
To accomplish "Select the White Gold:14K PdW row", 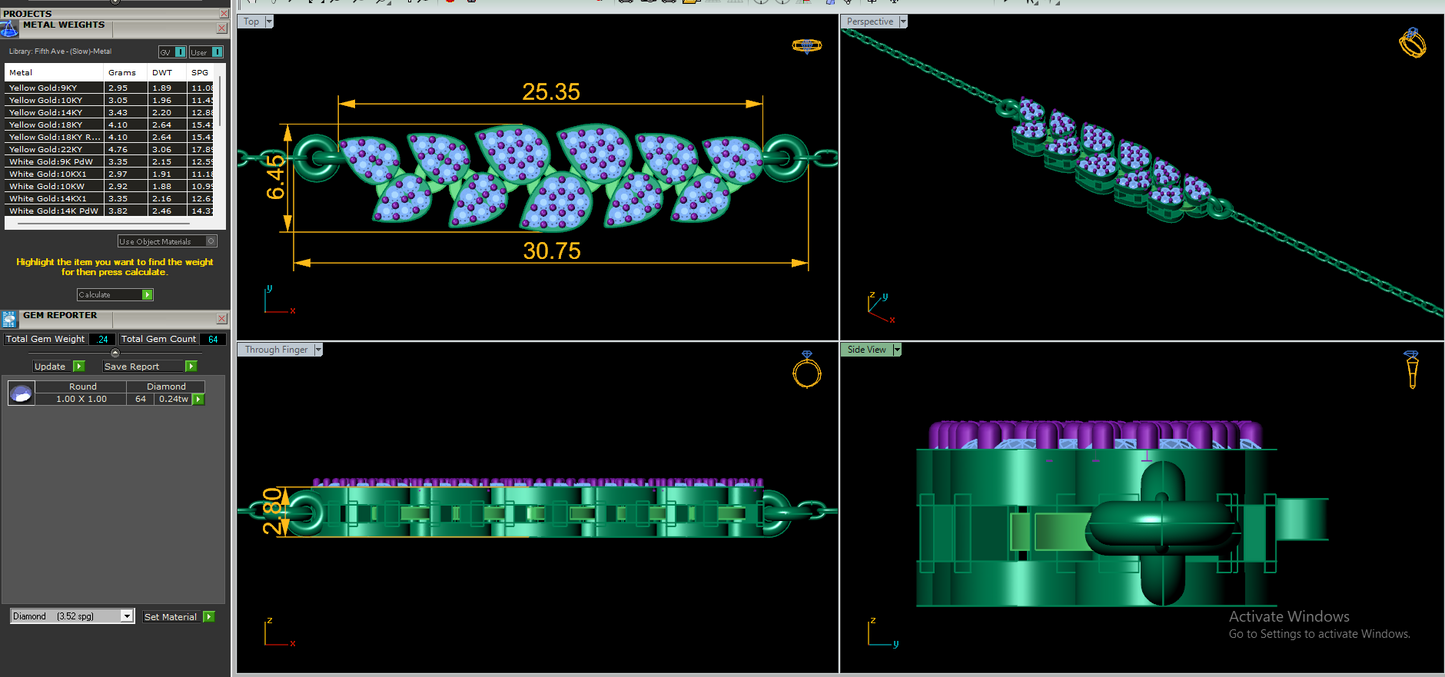I will point(111,211).
